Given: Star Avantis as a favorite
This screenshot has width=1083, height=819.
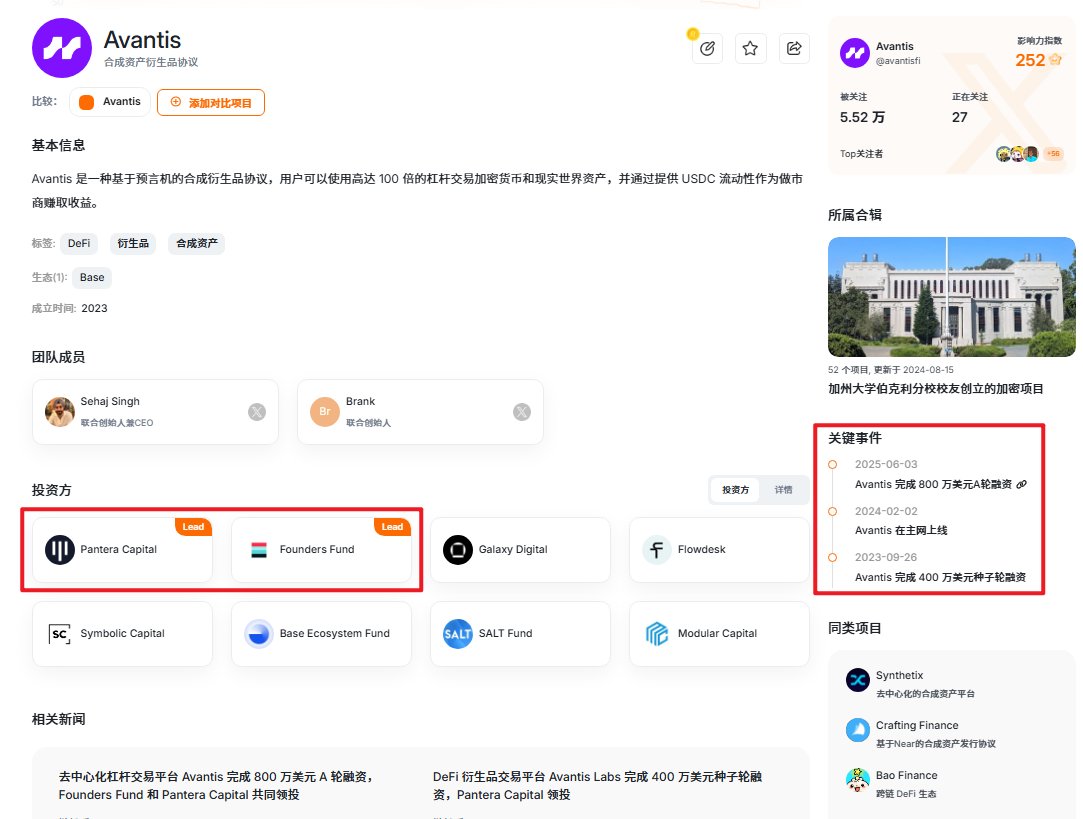Looking at the screenshot, I should point(750,48).
